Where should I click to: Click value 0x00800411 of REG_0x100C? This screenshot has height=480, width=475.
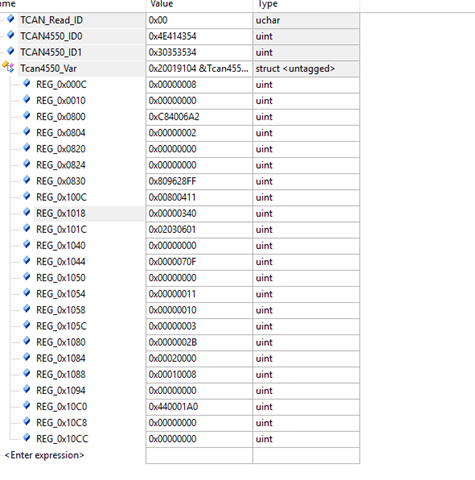click(172, 197)
